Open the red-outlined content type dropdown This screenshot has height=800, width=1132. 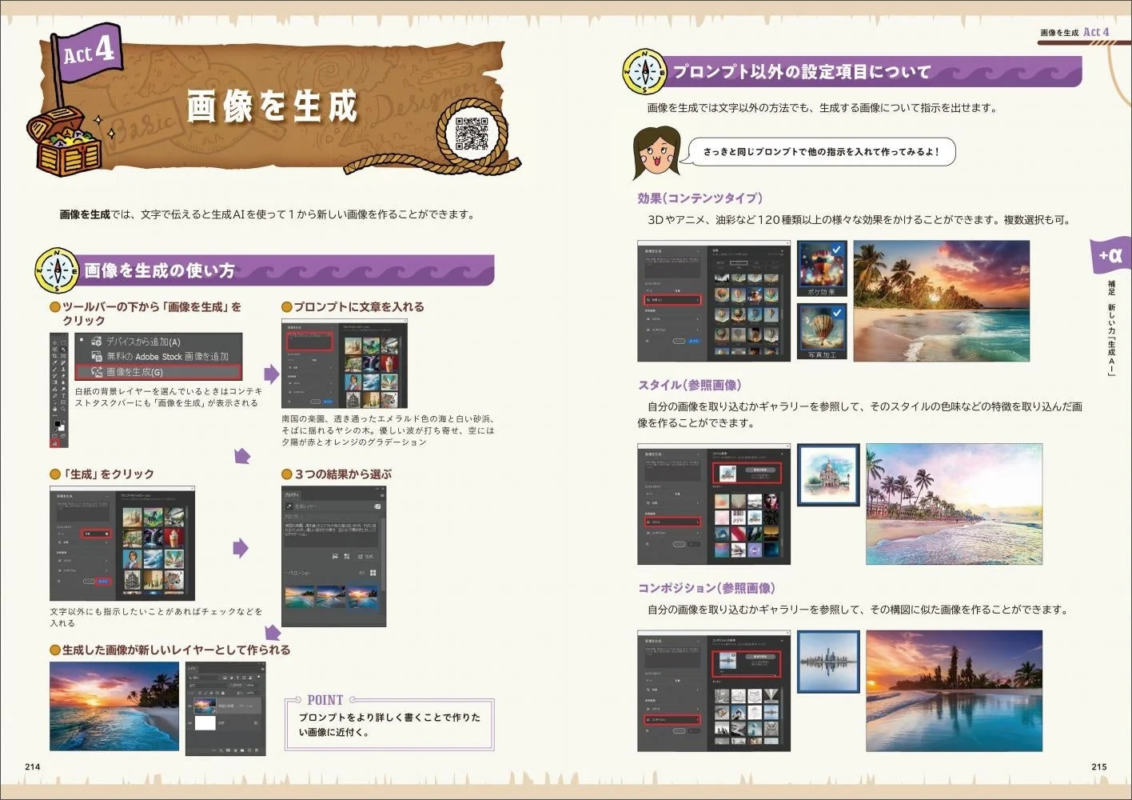(95, 535)
